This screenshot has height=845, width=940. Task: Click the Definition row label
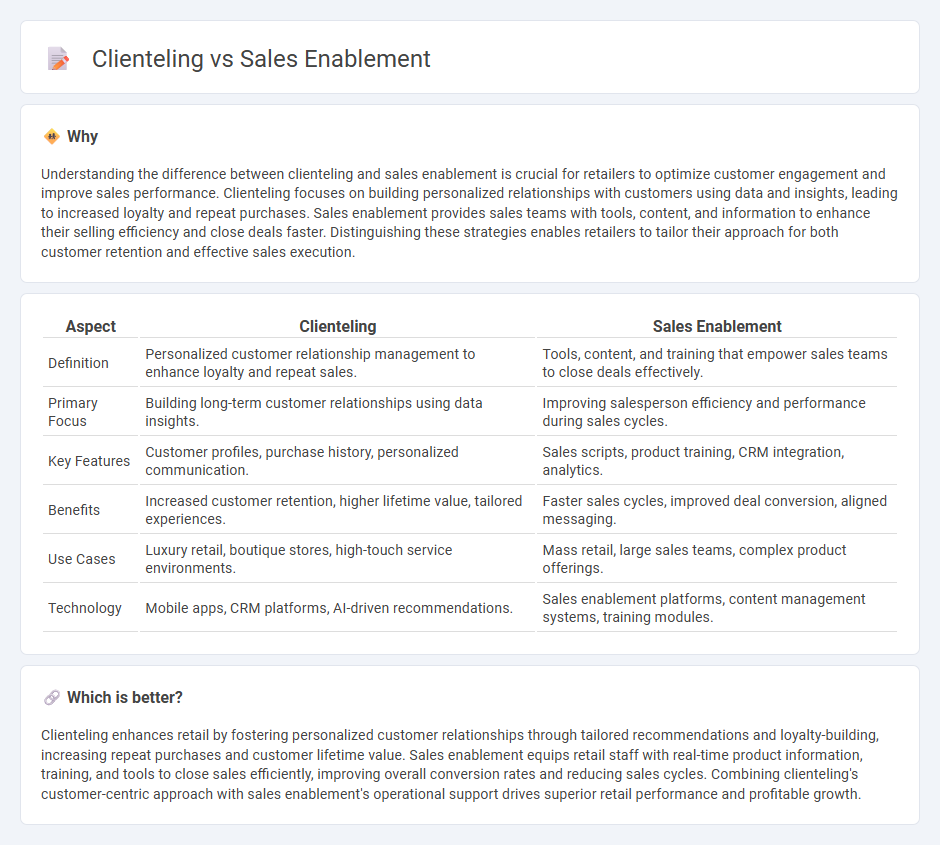tap(79, 363)
